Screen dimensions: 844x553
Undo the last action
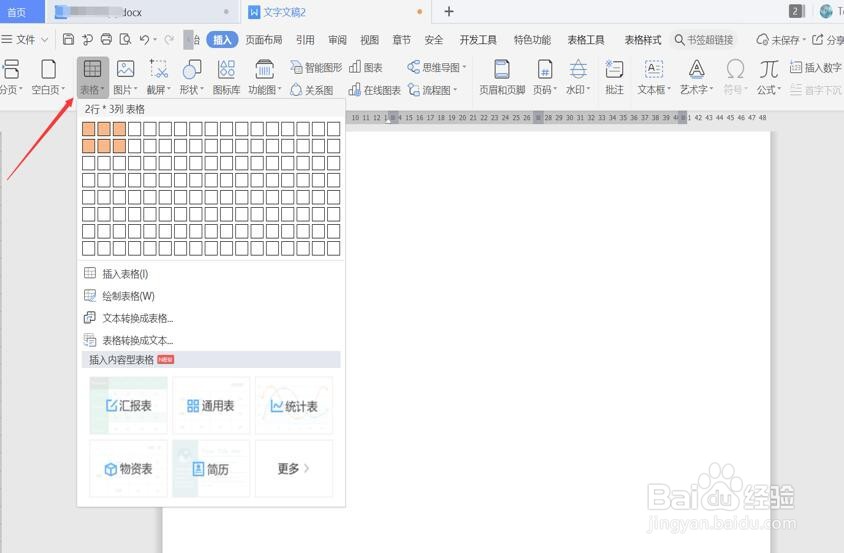tap(144, 39)
